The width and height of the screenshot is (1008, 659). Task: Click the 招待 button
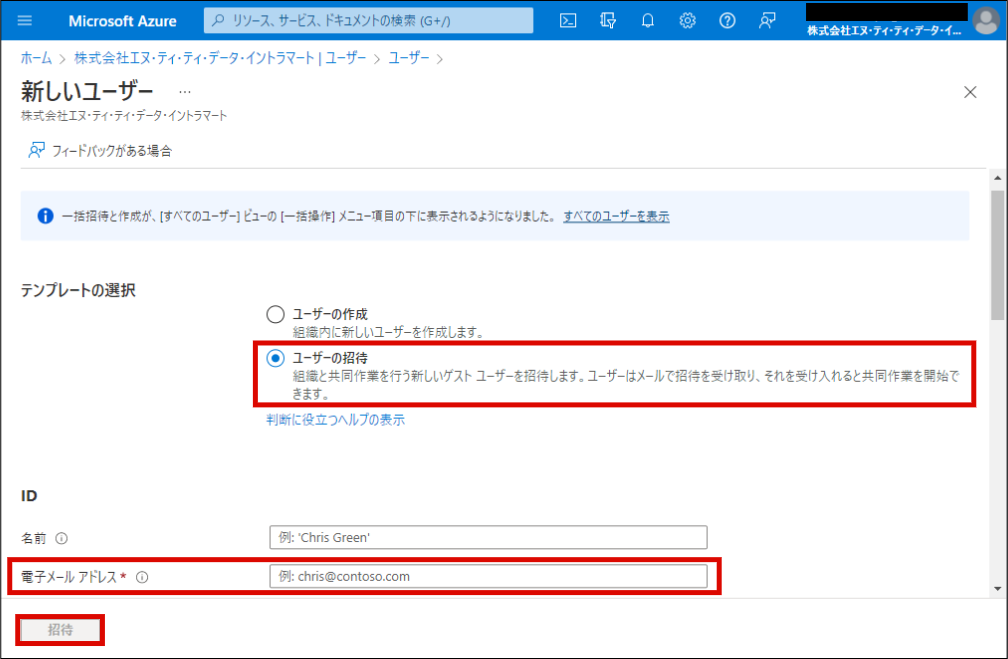click(60, 630)
